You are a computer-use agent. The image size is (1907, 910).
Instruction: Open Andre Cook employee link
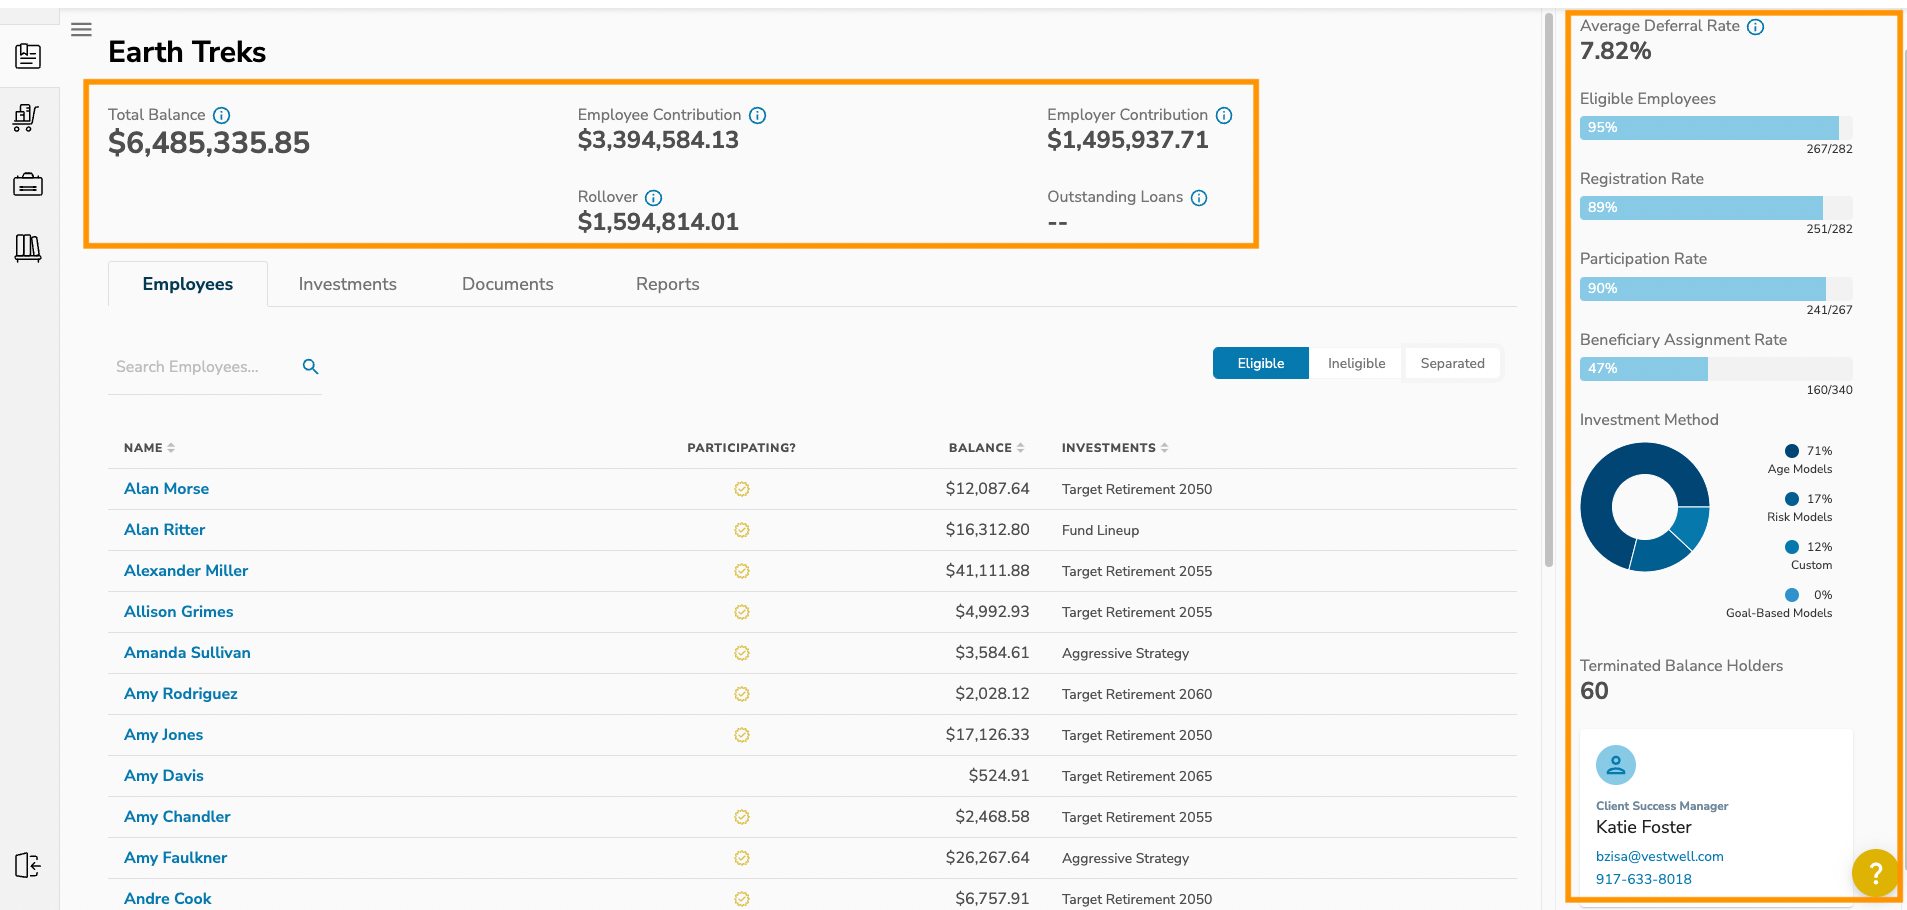pos(167,899)
